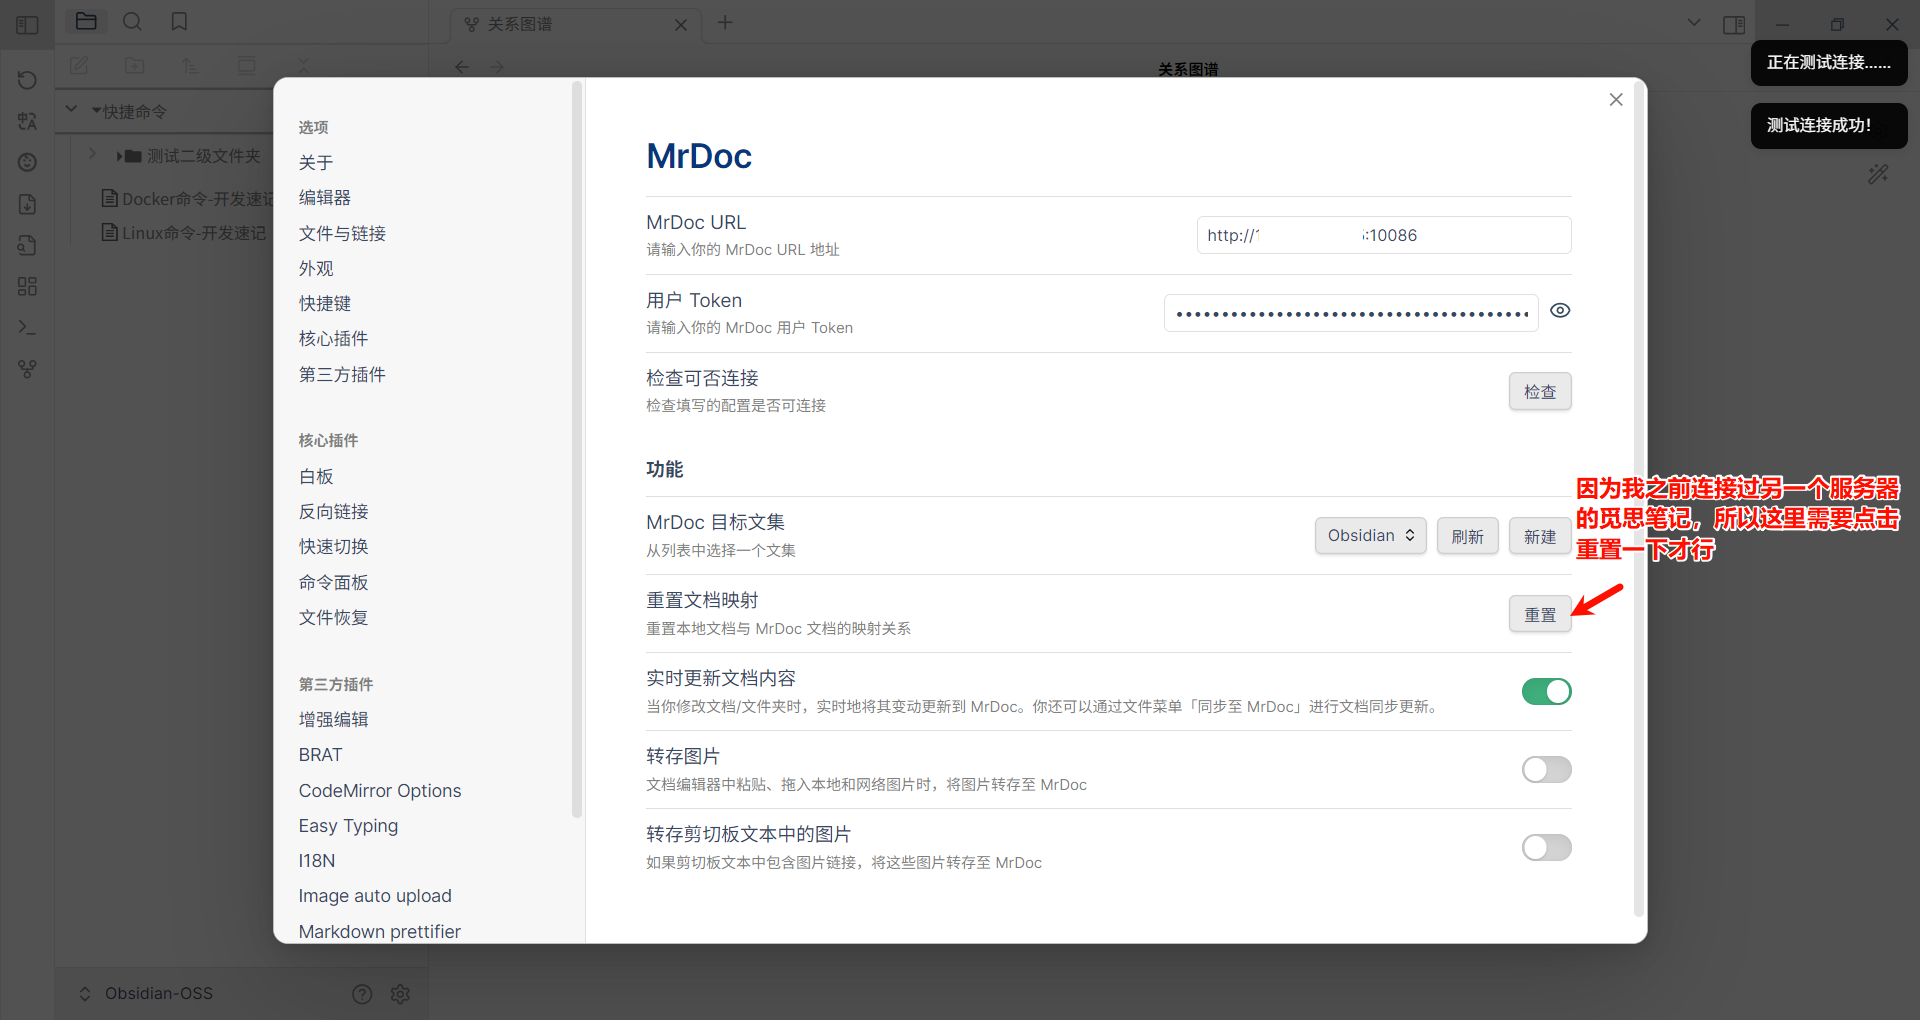Open a new tab with the plus icon
The height and width of the screenshot is (1020, 1920).
point(725,22)
